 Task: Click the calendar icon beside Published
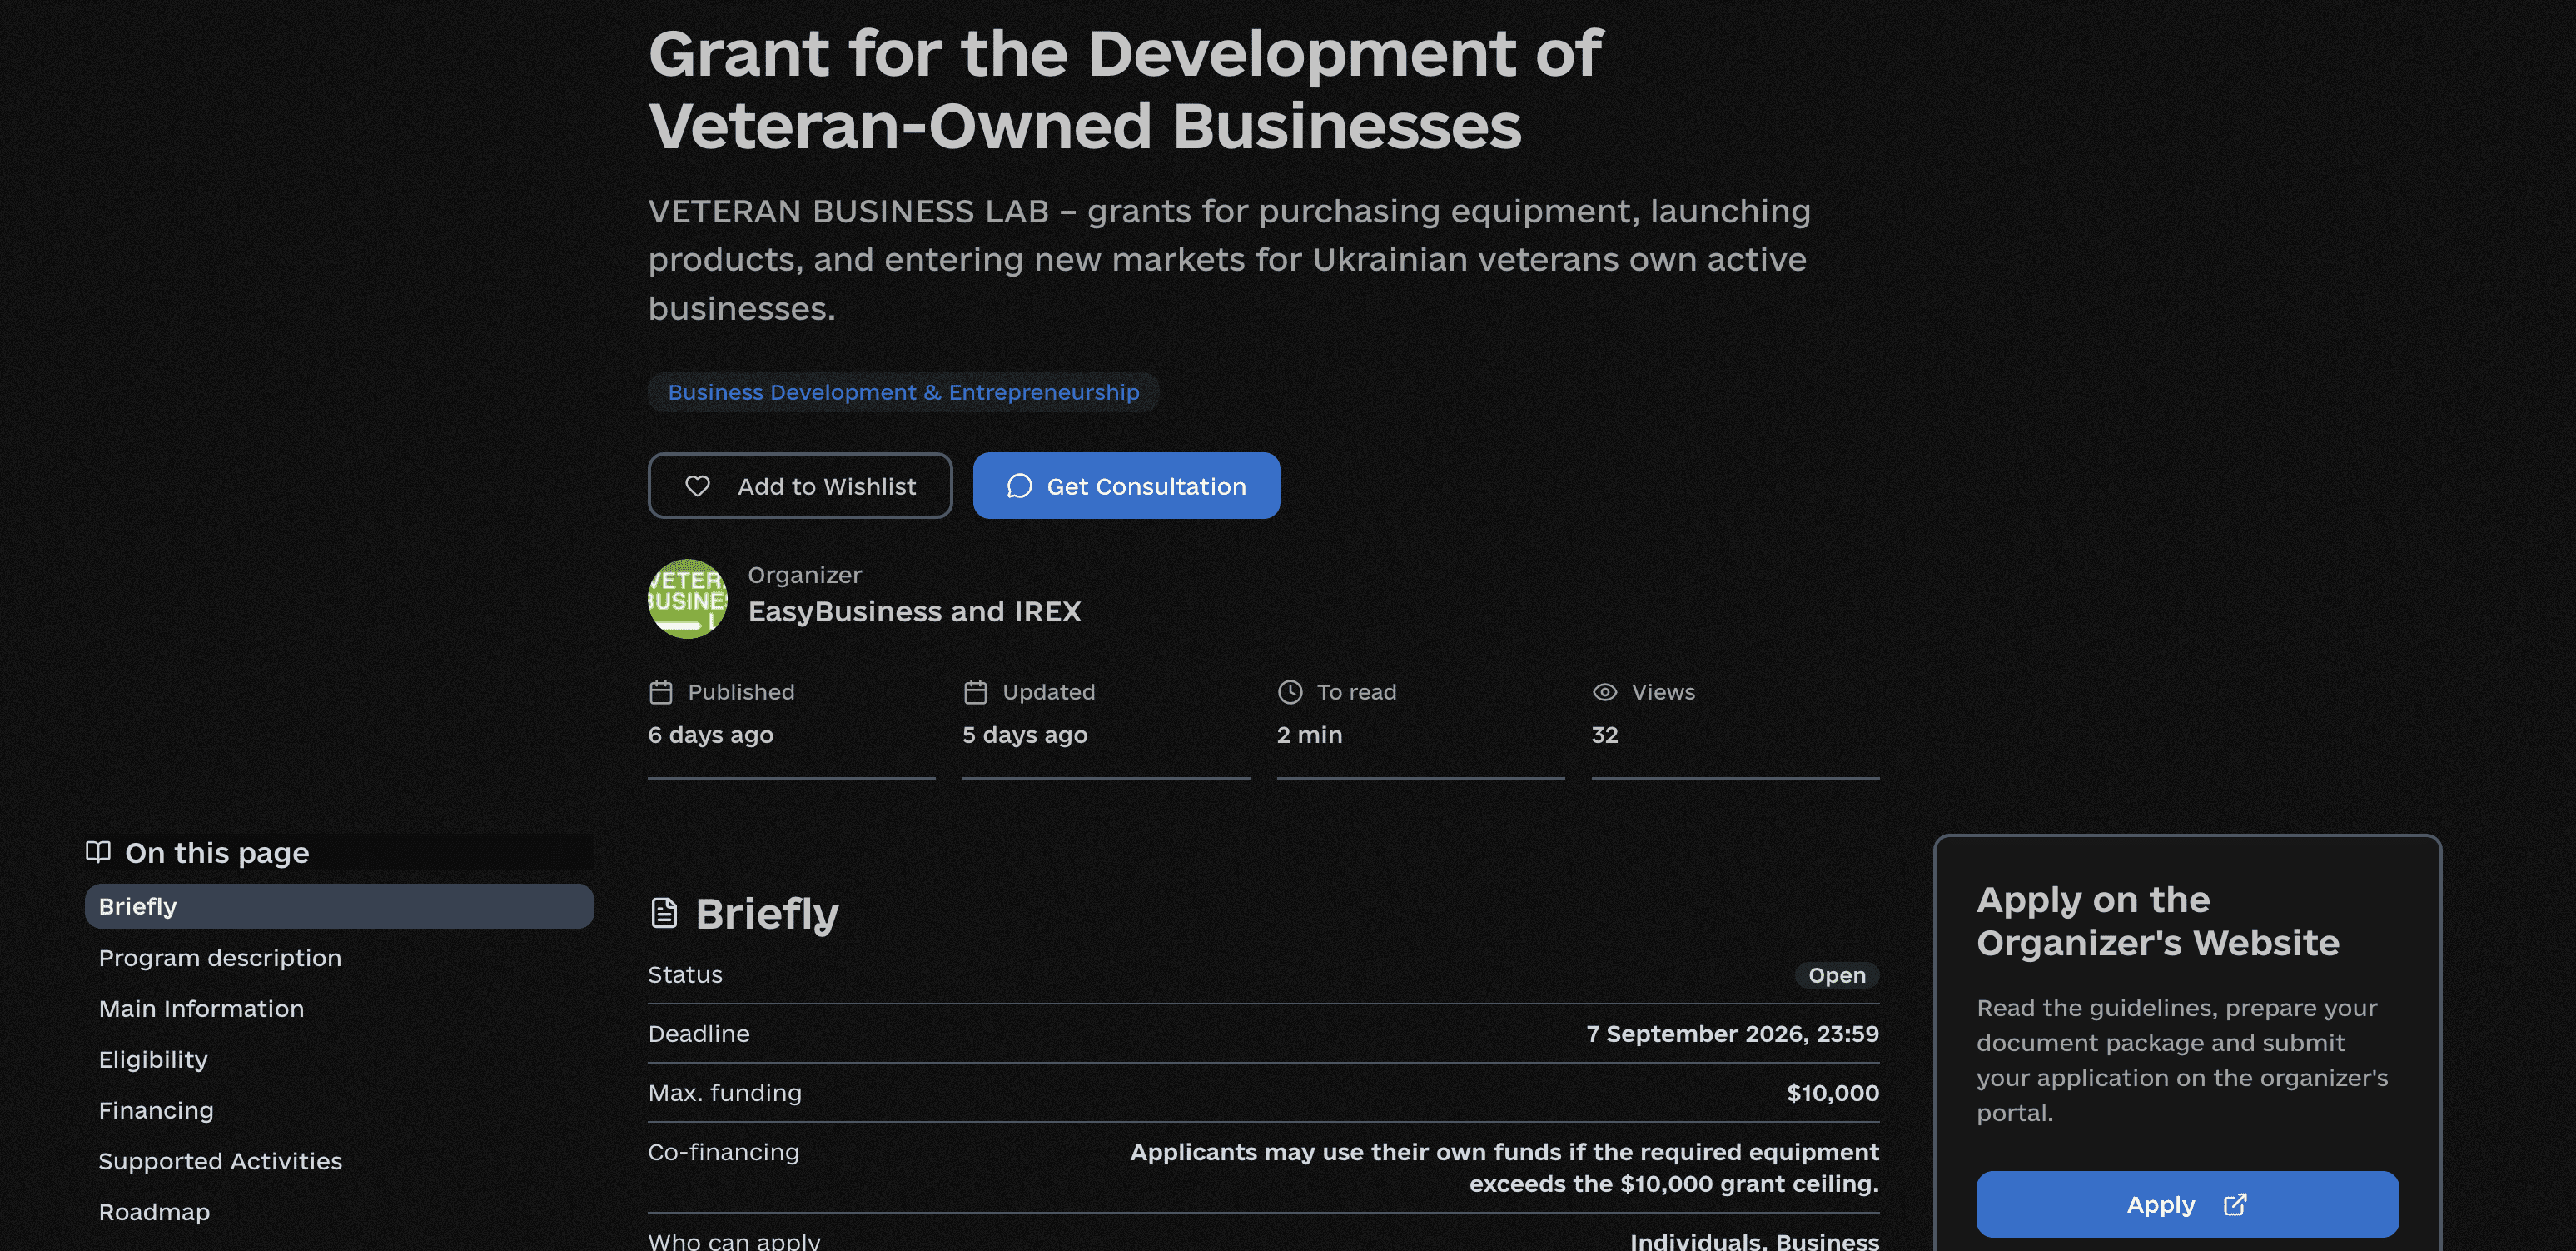(x=661, y=692)
